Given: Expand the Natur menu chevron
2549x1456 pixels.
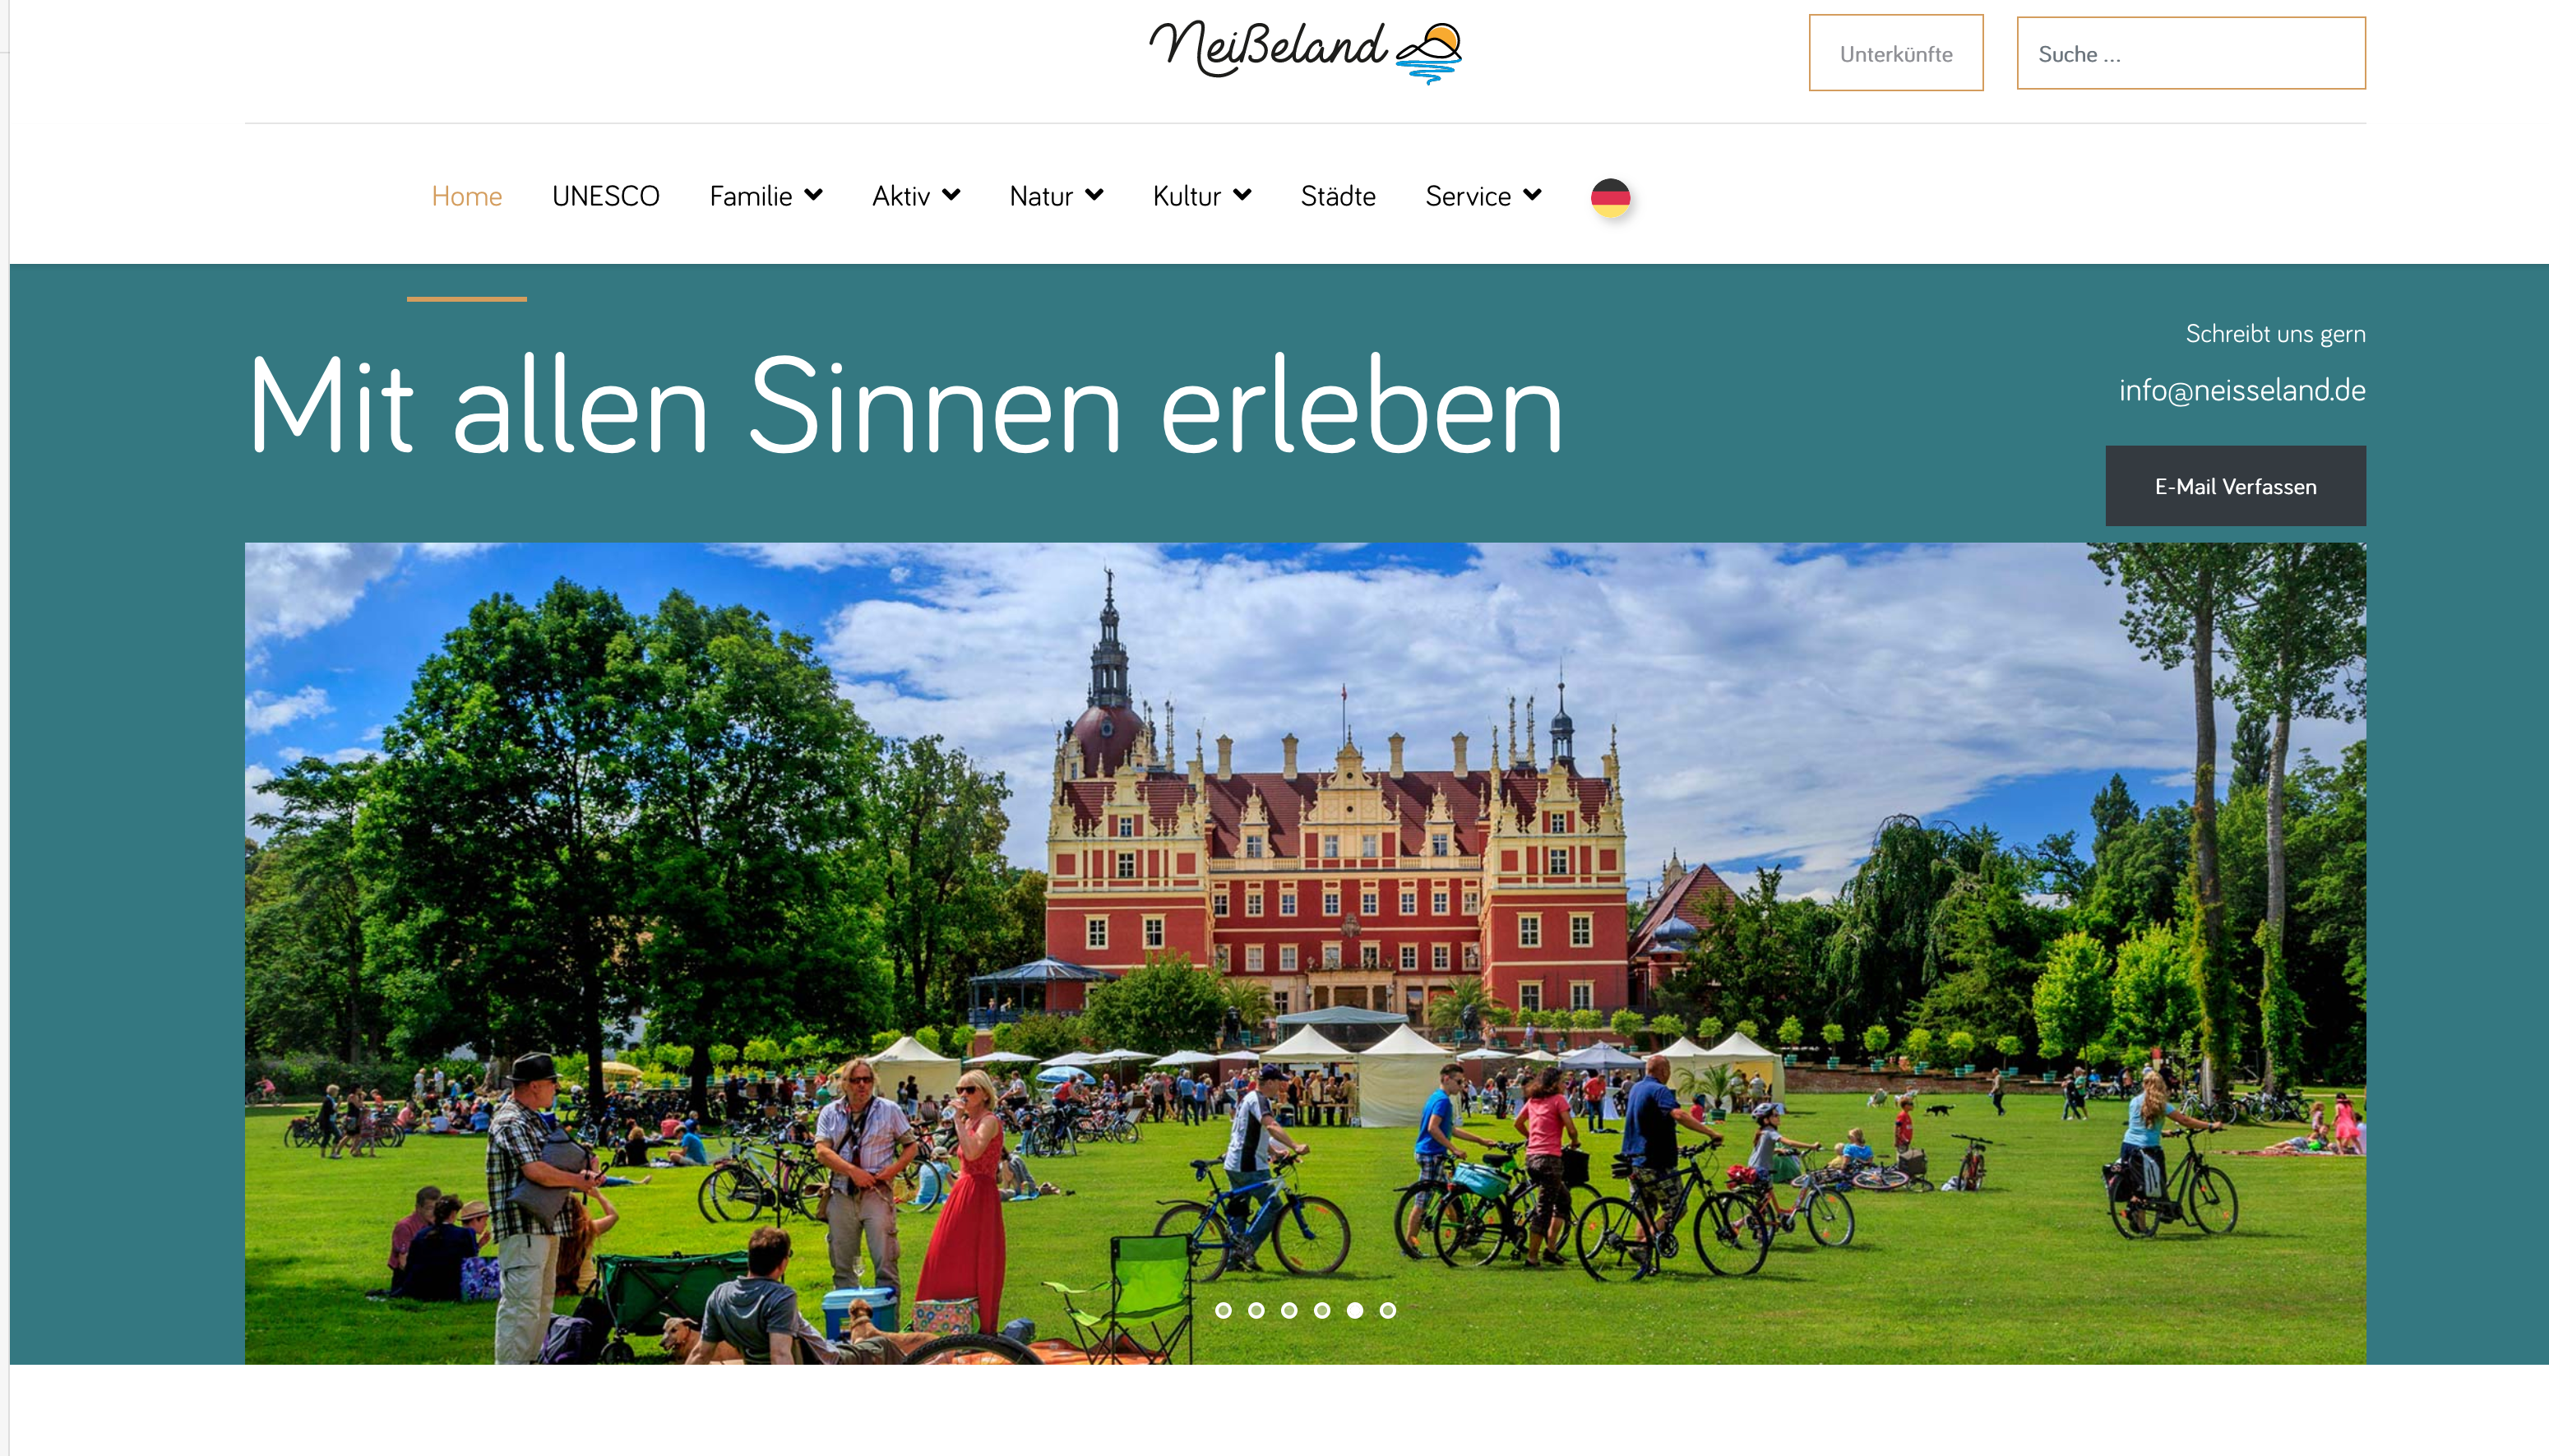Looking at the screenshot, I should point(1094,195).
